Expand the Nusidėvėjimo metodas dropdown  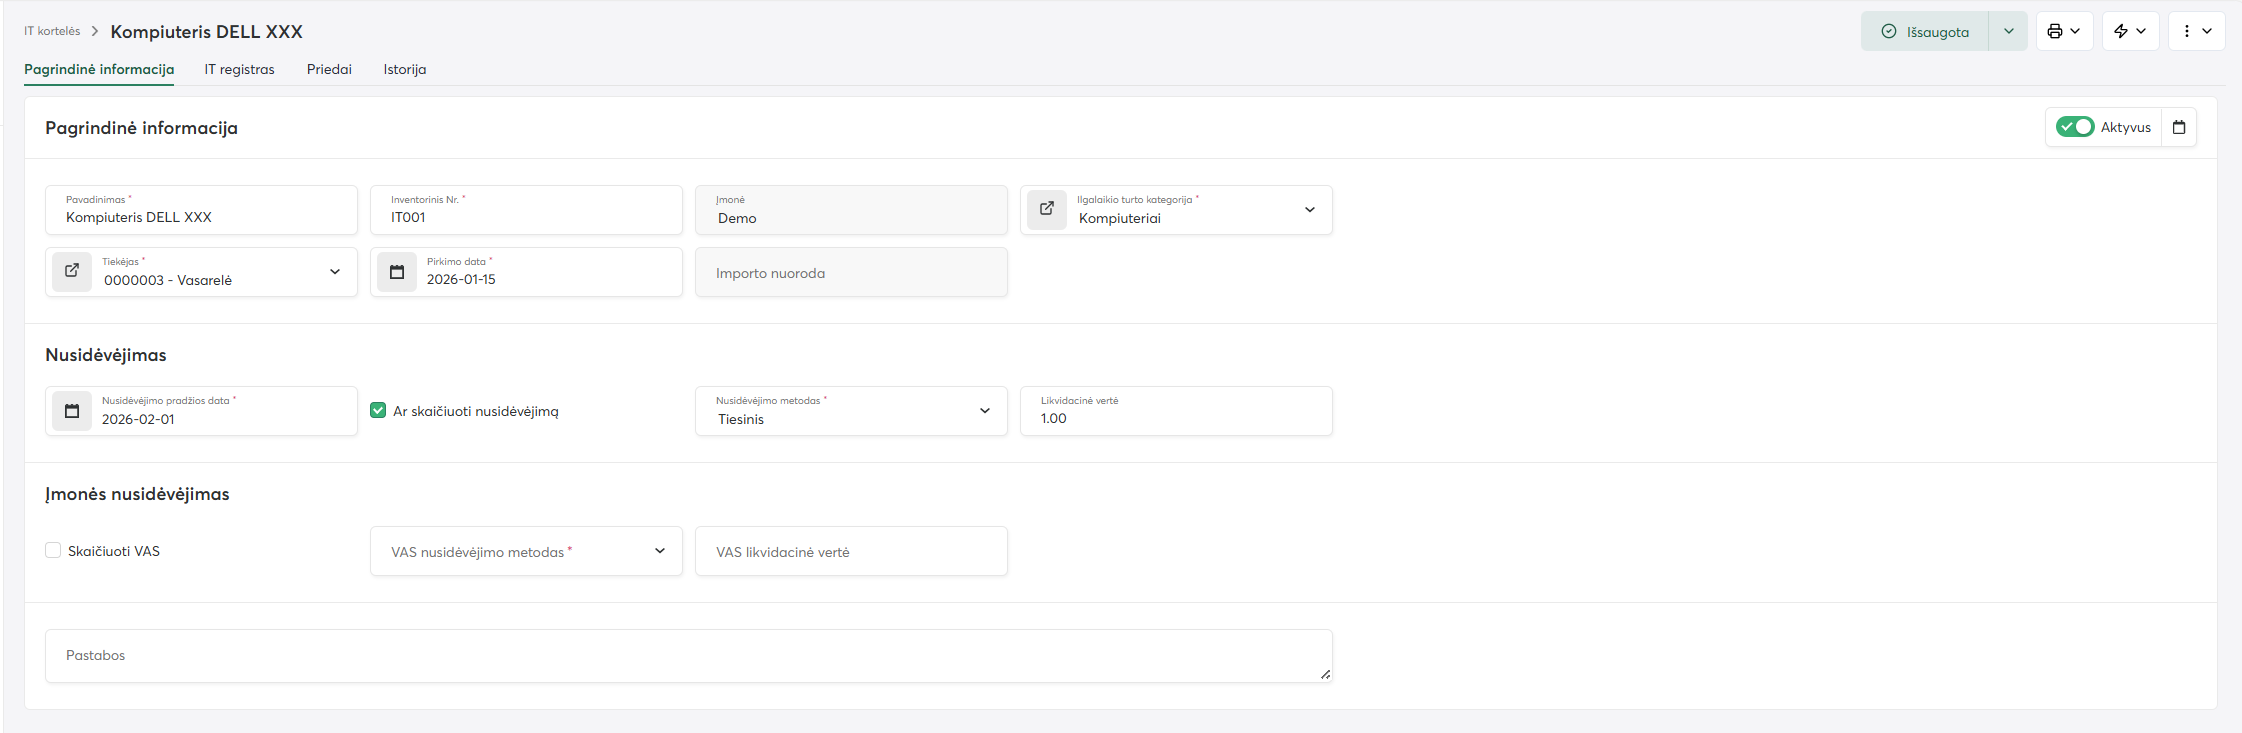point(984,411)
